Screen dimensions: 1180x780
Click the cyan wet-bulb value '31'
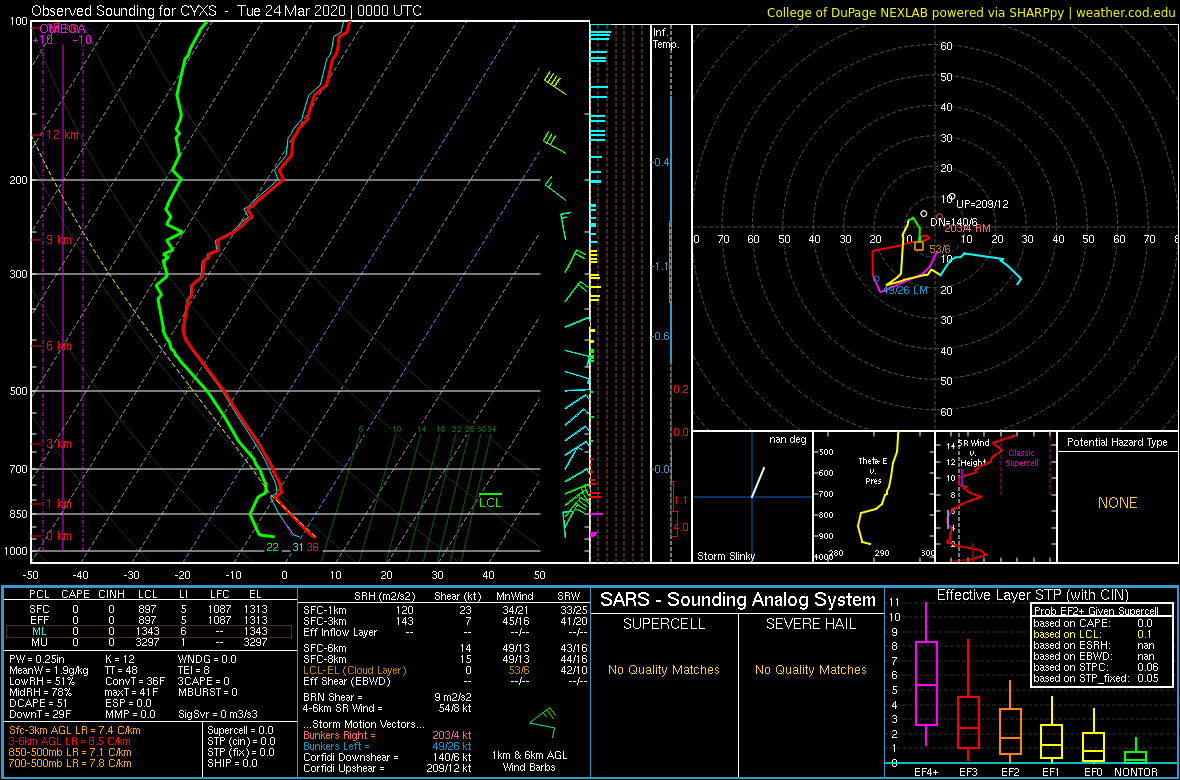297,547
